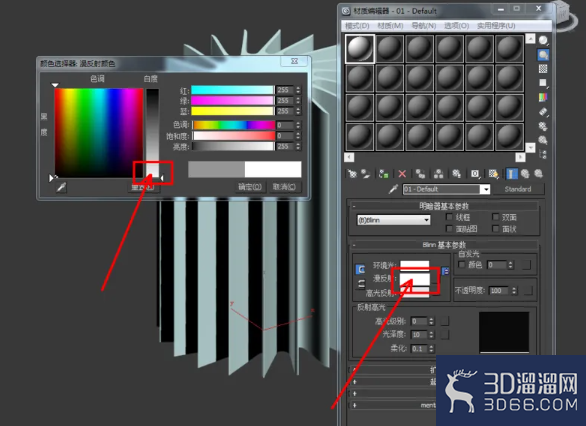
Task: Click the Make Preview icon
Action: tap(543, 112)
